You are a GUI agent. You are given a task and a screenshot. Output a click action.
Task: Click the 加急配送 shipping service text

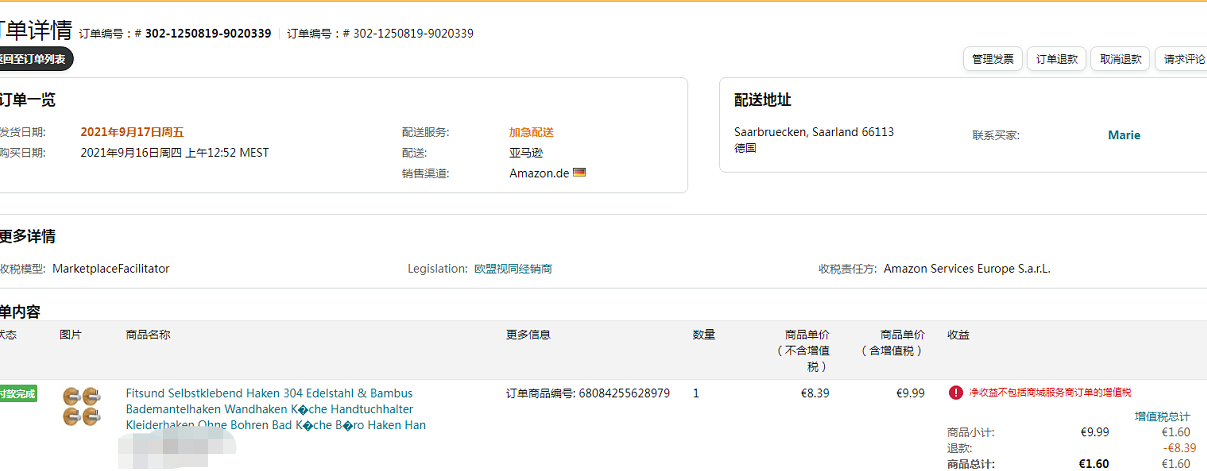[x=531, y=132]
